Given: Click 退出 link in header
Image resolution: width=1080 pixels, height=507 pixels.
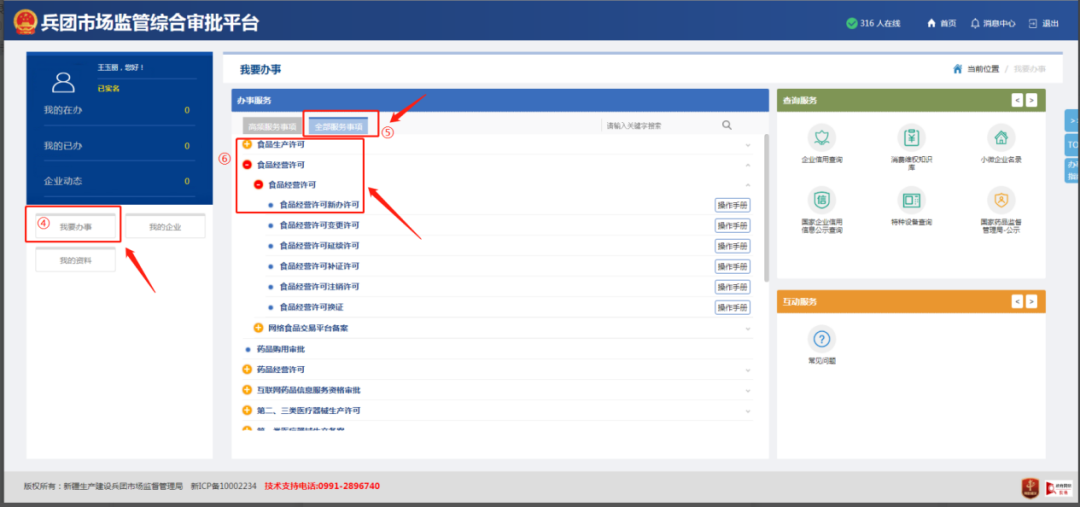Looking at the screenshot, I should click(x=1050, y=23).
